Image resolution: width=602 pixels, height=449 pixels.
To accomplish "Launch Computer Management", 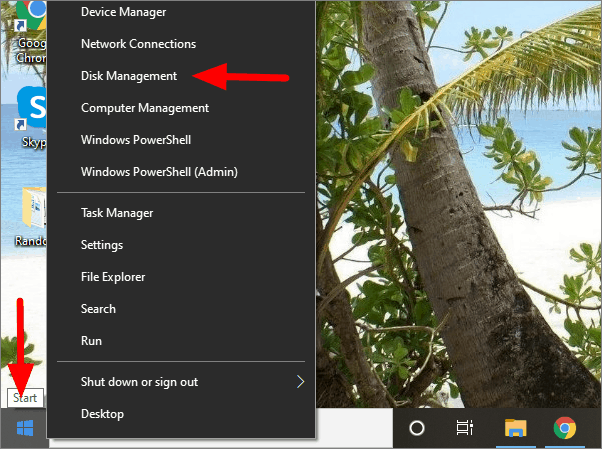I will tap(181, 108).
